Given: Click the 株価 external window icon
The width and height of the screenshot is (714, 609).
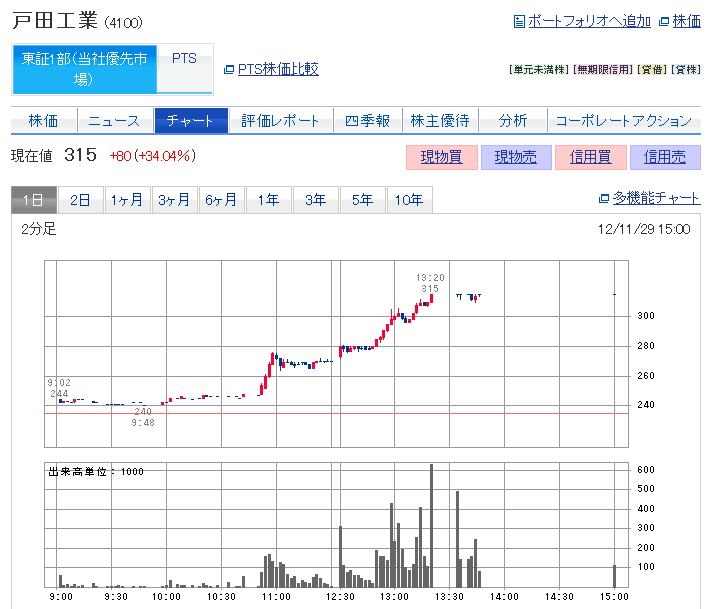Looking at the screenshot, I should coord(665,21).
